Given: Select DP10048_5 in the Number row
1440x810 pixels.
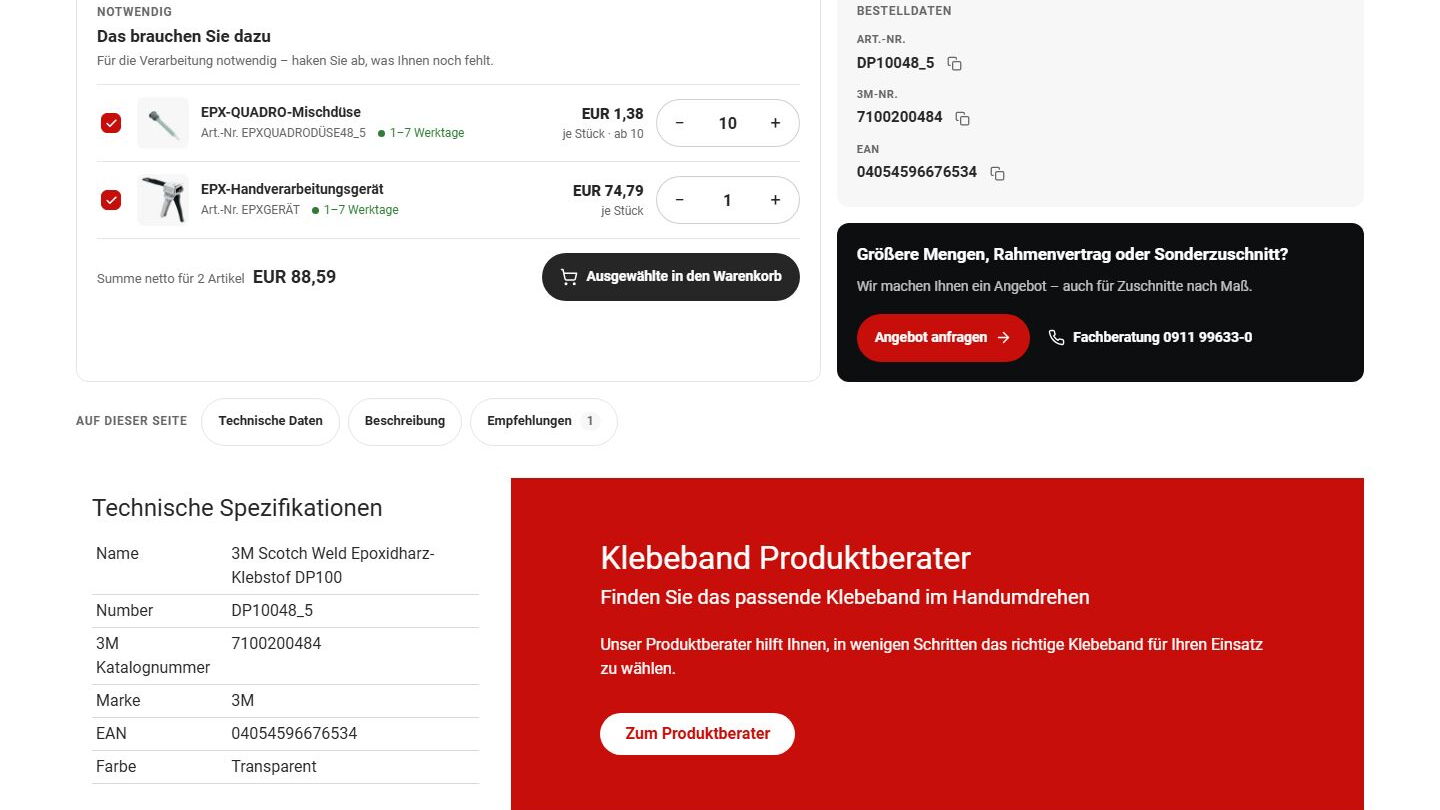Looking at the screenshot, I should (x=272, y=611).
